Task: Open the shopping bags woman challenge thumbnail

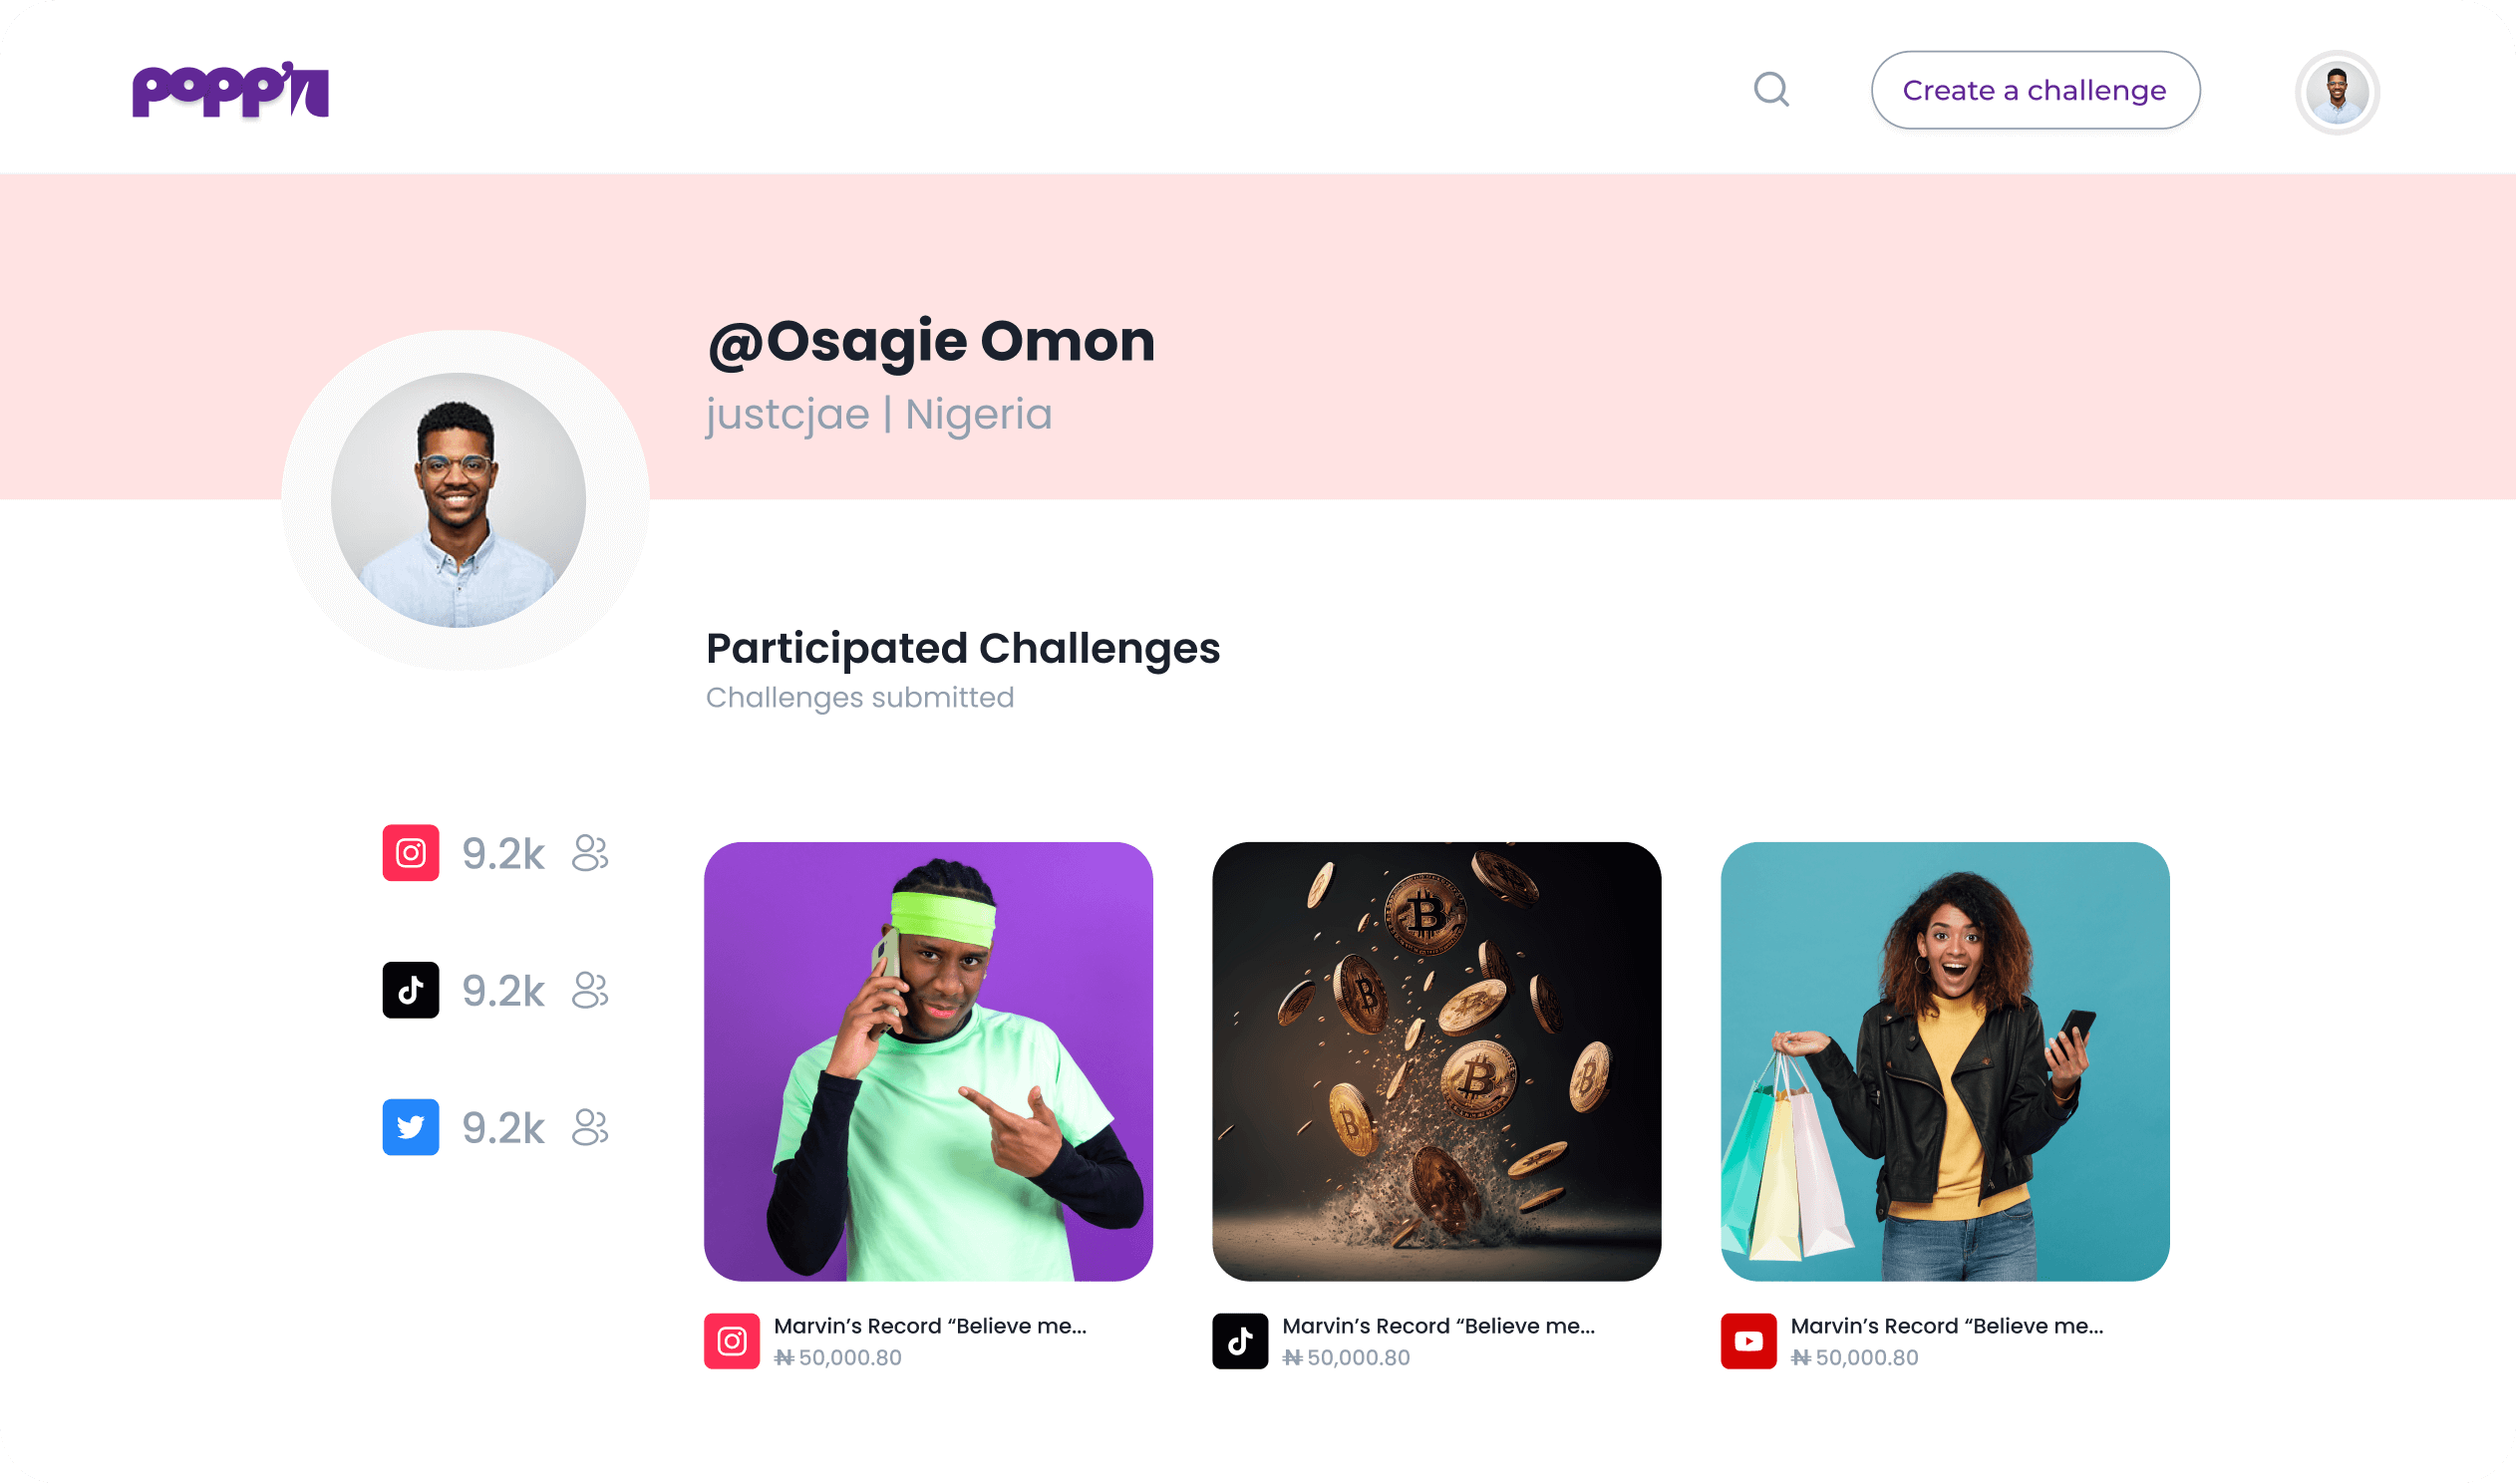Action: click(x=1944, y=1061)
